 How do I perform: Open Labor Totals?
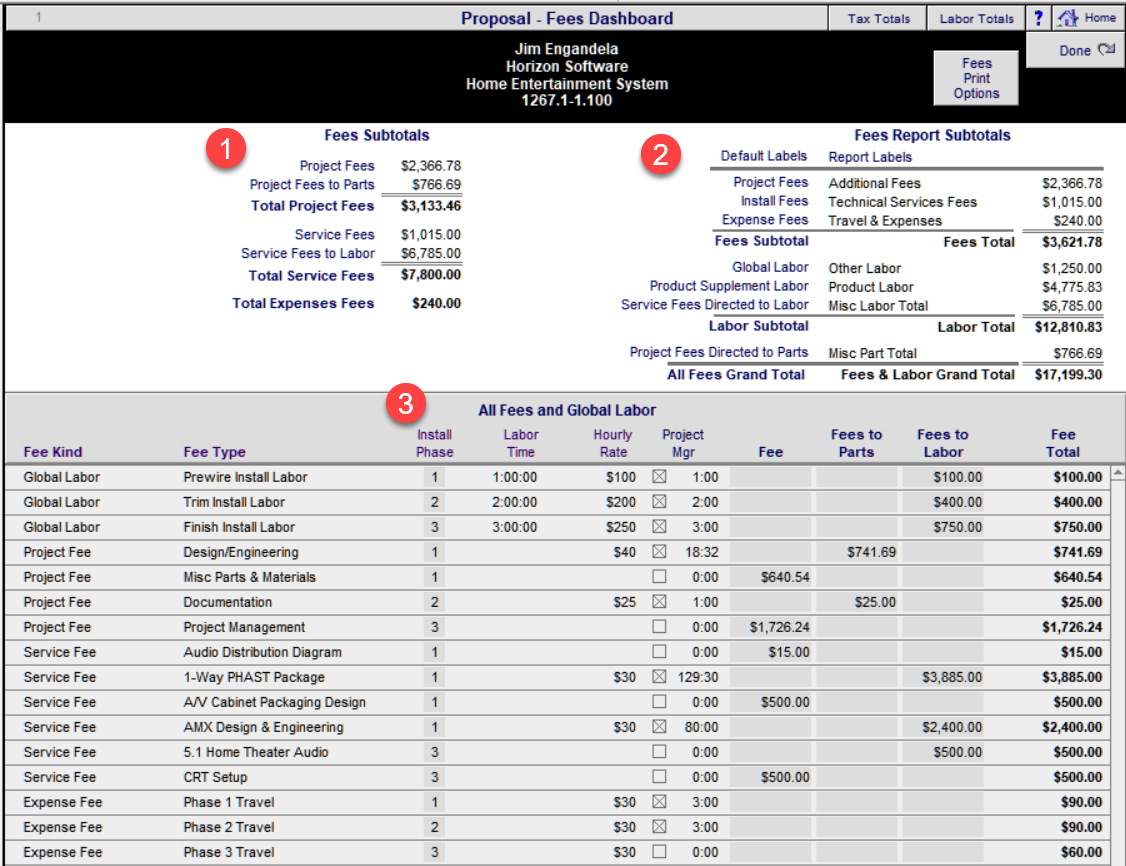[976, 19]
